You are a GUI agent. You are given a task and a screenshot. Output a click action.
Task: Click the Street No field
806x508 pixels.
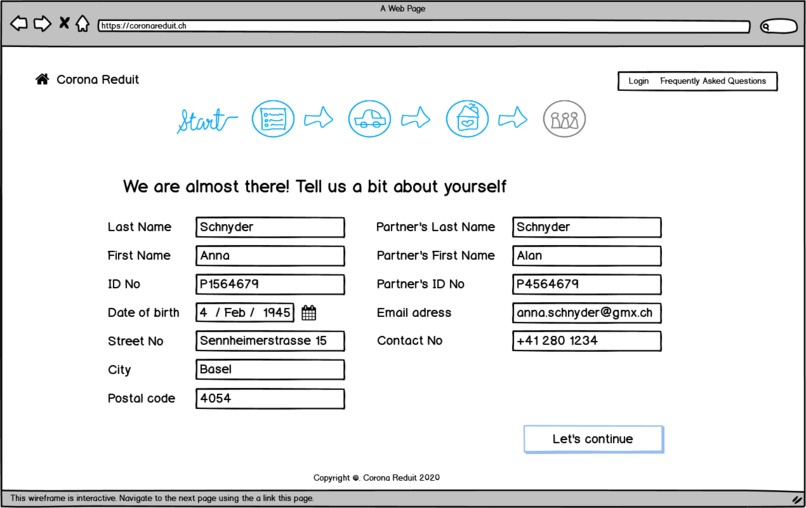[x=270, y=341]
